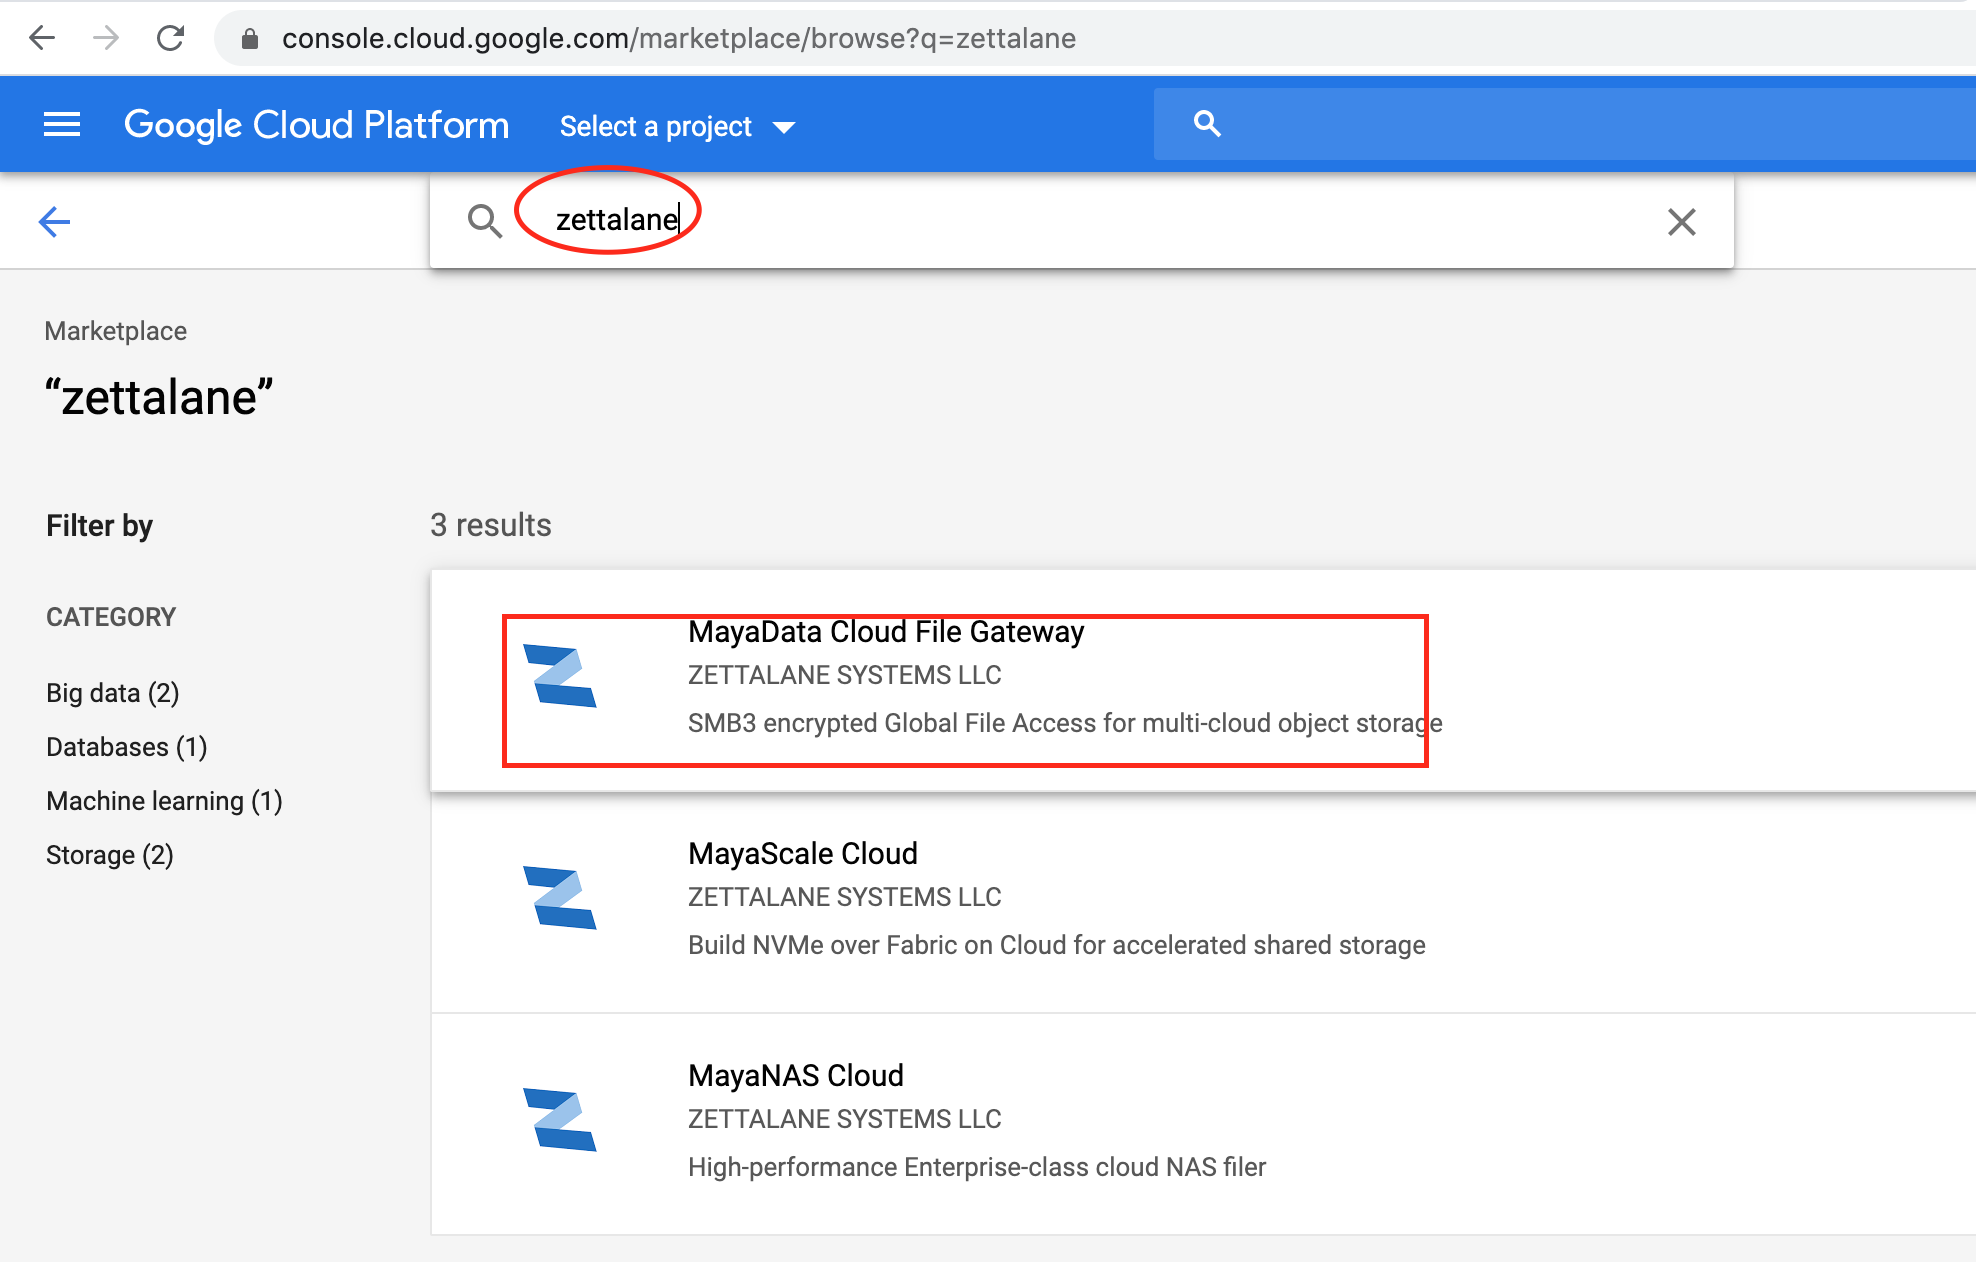1976x1262 pixels.
Task: Click the MayaNAS Cloud Z logo
Action: click(560, 1120)
